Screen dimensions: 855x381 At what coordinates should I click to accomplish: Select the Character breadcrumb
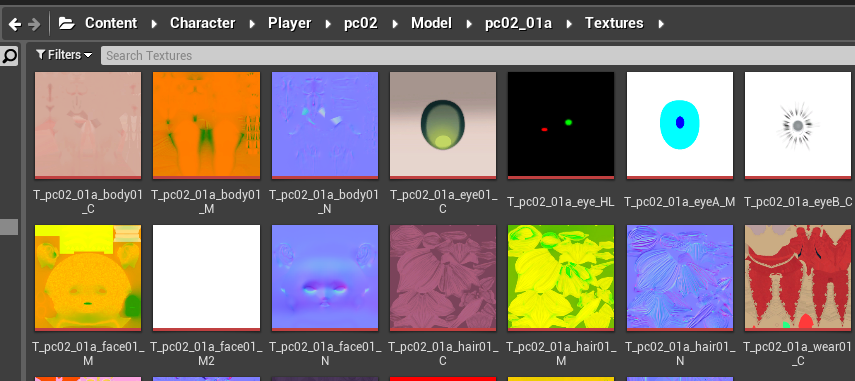[203, 23]
